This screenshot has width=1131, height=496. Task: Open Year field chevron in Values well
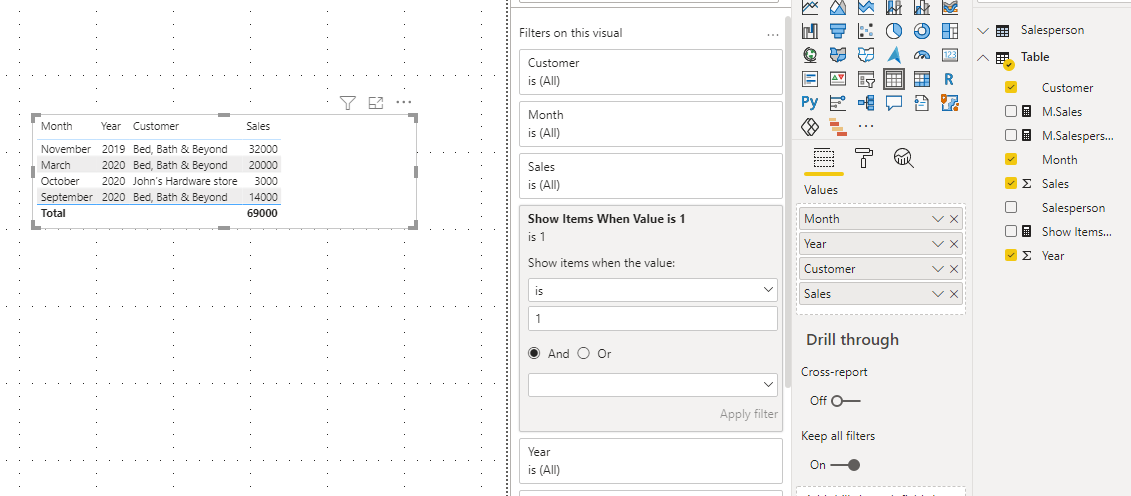tap(938, 244)
